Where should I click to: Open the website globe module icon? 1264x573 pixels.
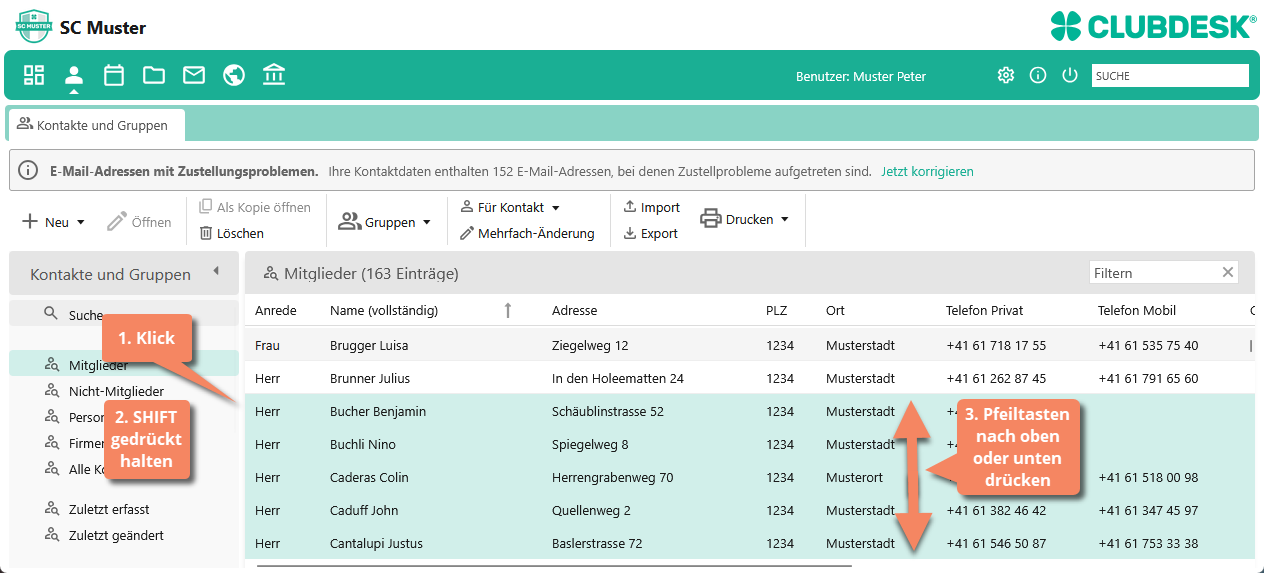coord(234,75)
